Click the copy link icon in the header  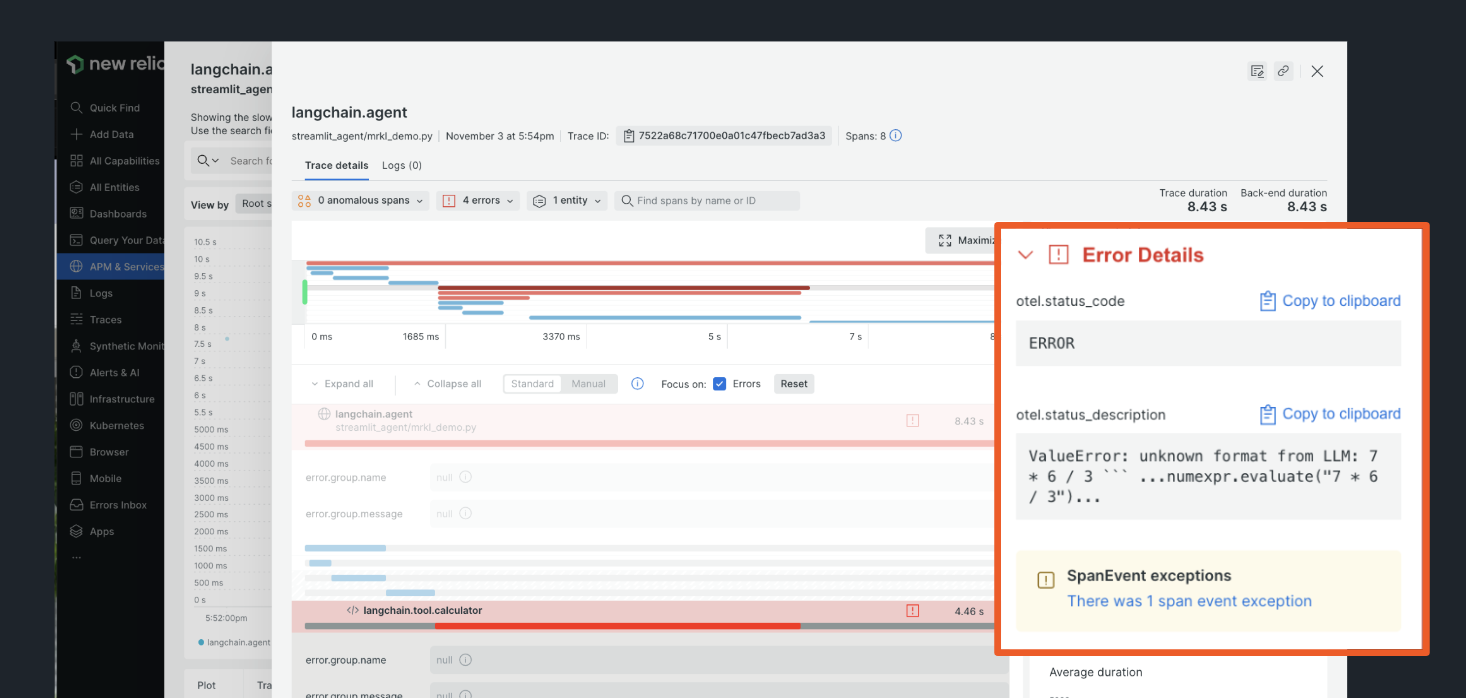pos(1284,71)
